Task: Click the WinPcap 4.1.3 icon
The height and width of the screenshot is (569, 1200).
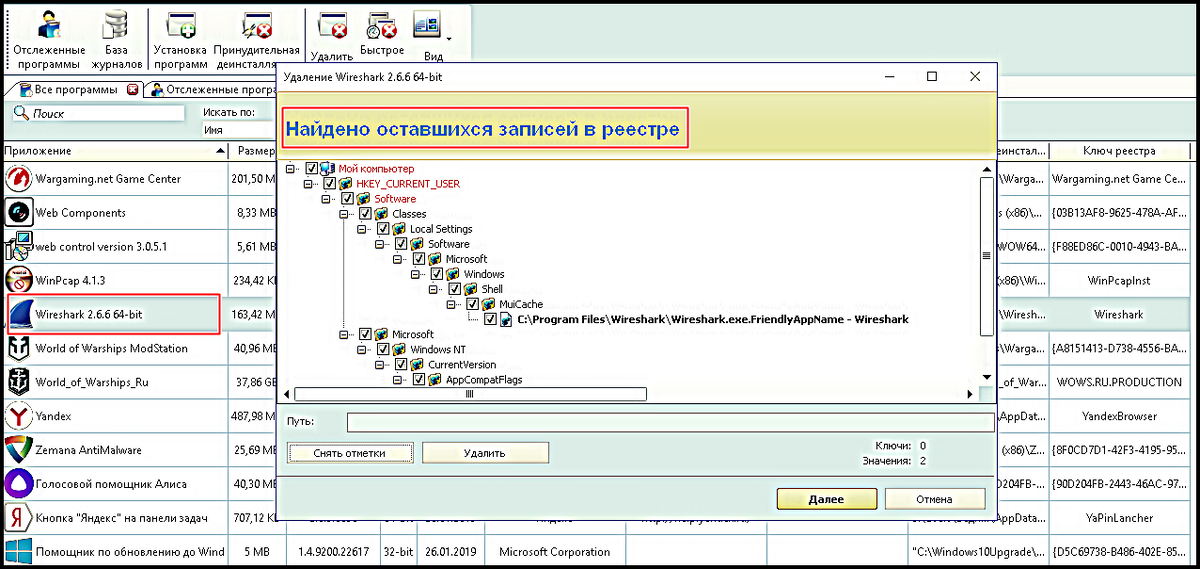Action: coord(18,280)
